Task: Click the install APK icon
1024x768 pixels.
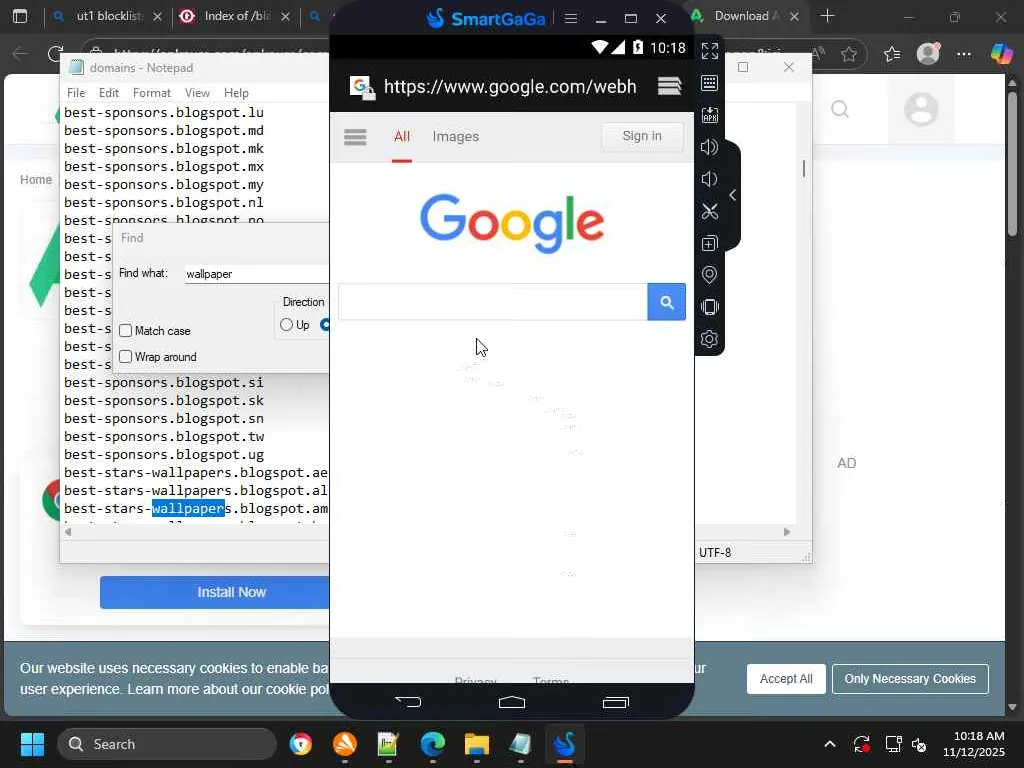Action: tap(709, 115)
